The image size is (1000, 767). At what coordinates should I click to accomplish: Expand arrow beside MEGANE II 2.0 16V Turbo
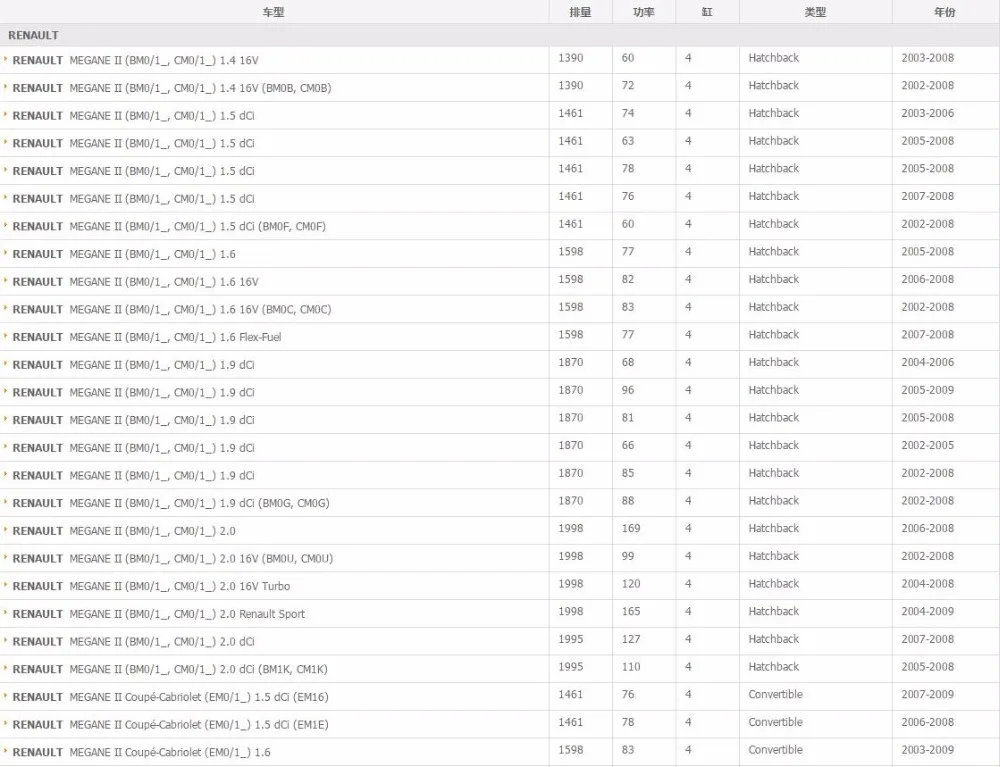[6, 585]
